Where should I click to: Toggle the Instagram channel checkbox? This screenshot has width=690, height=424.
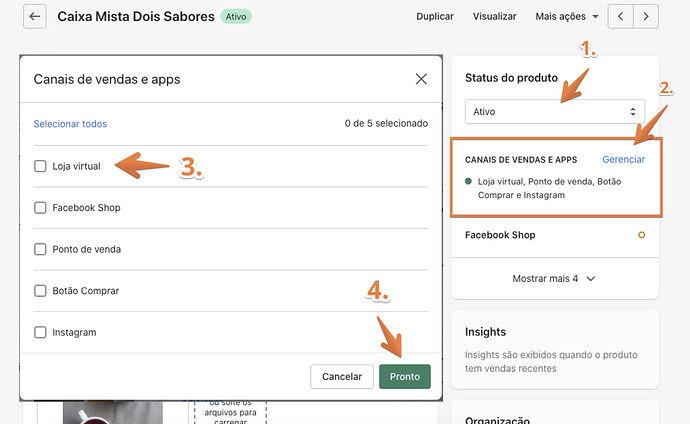[40, 332]
